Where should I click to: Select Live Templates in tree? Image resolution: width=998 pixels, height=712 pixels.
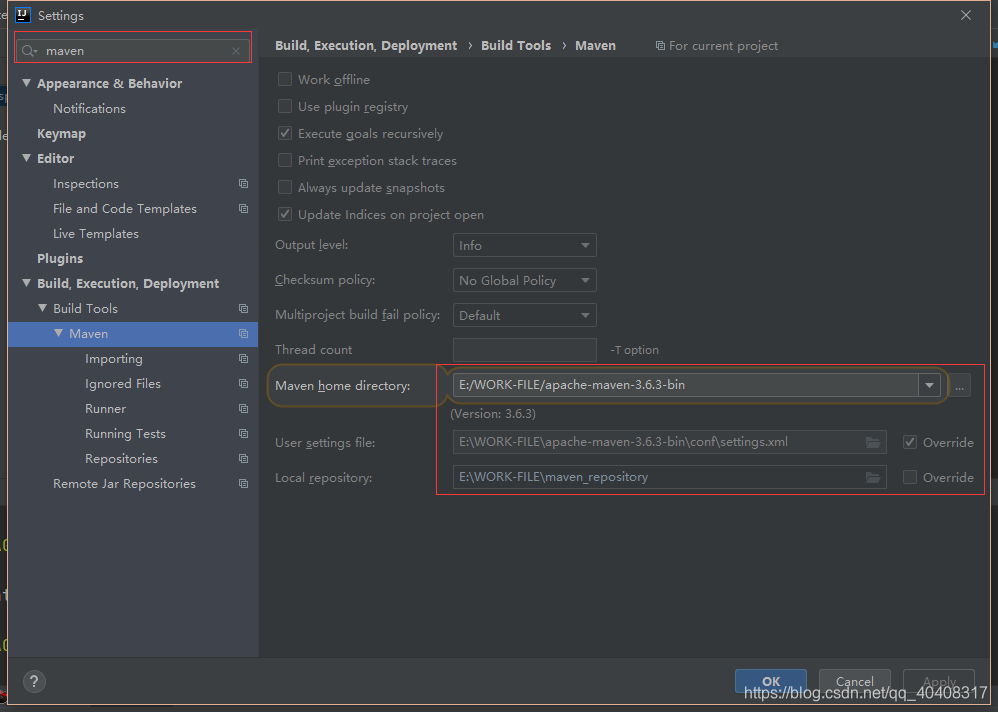coord(95,234)
